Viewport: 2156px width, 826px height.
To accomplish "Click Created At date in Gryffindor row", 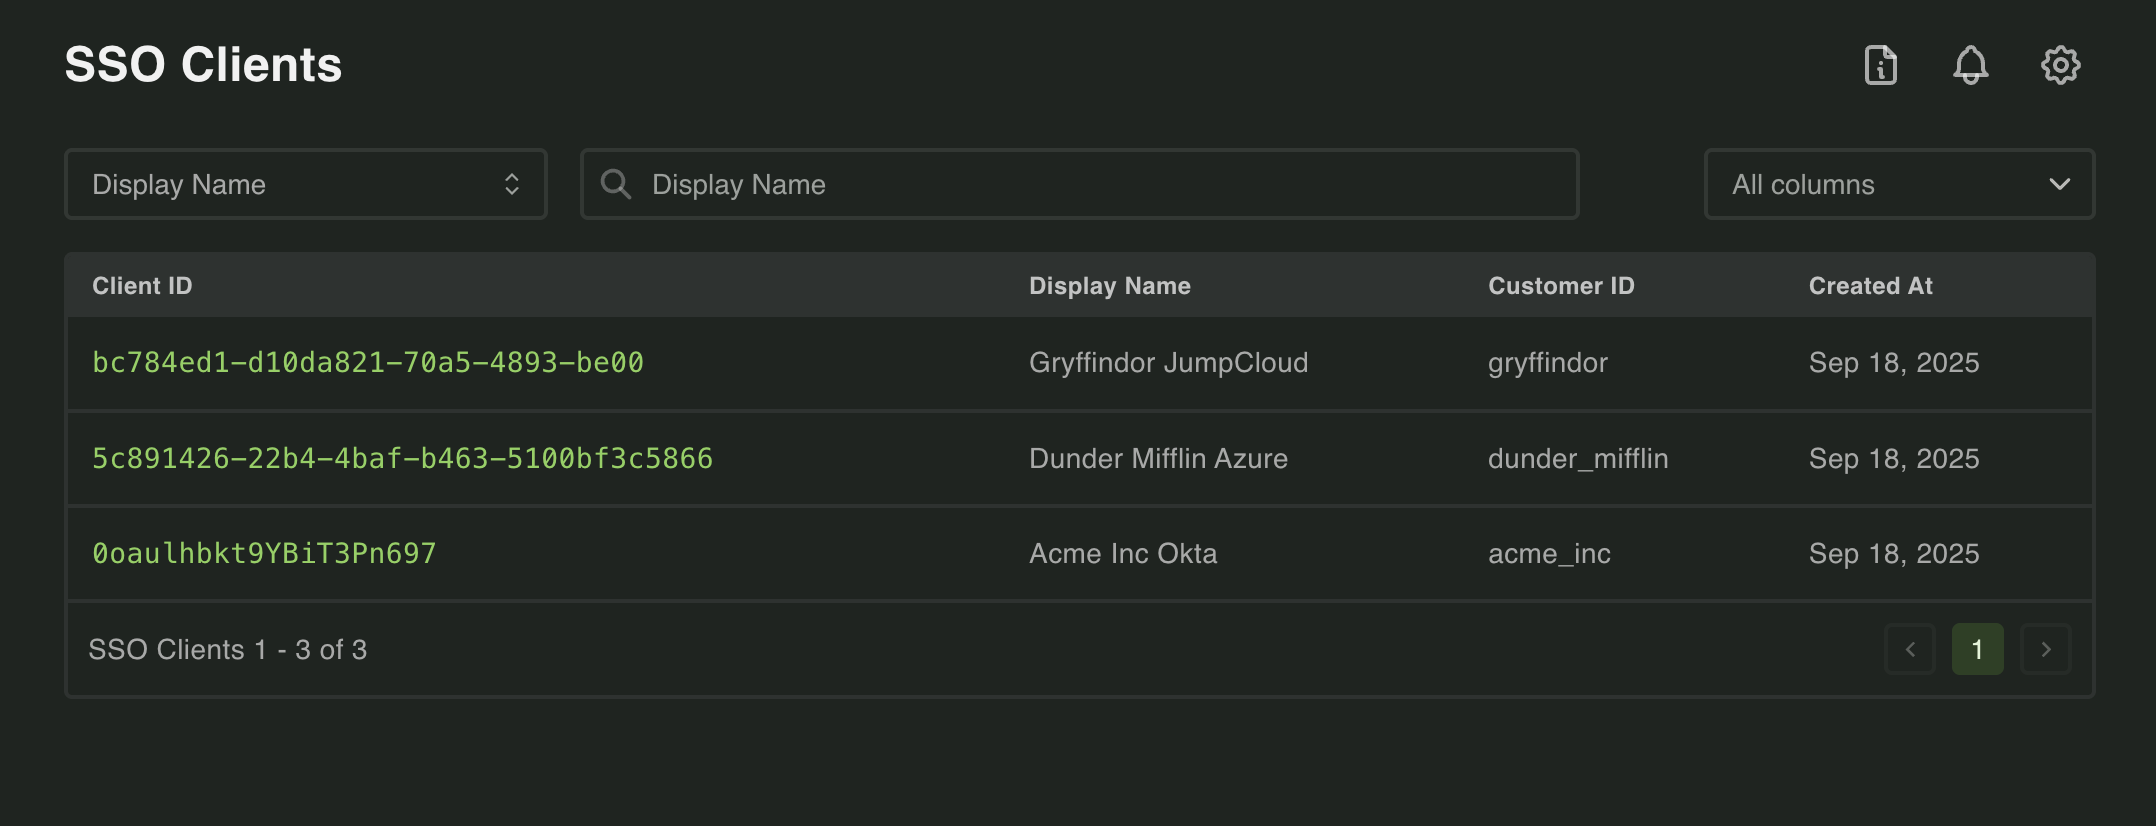I will tap(1894, 362).
